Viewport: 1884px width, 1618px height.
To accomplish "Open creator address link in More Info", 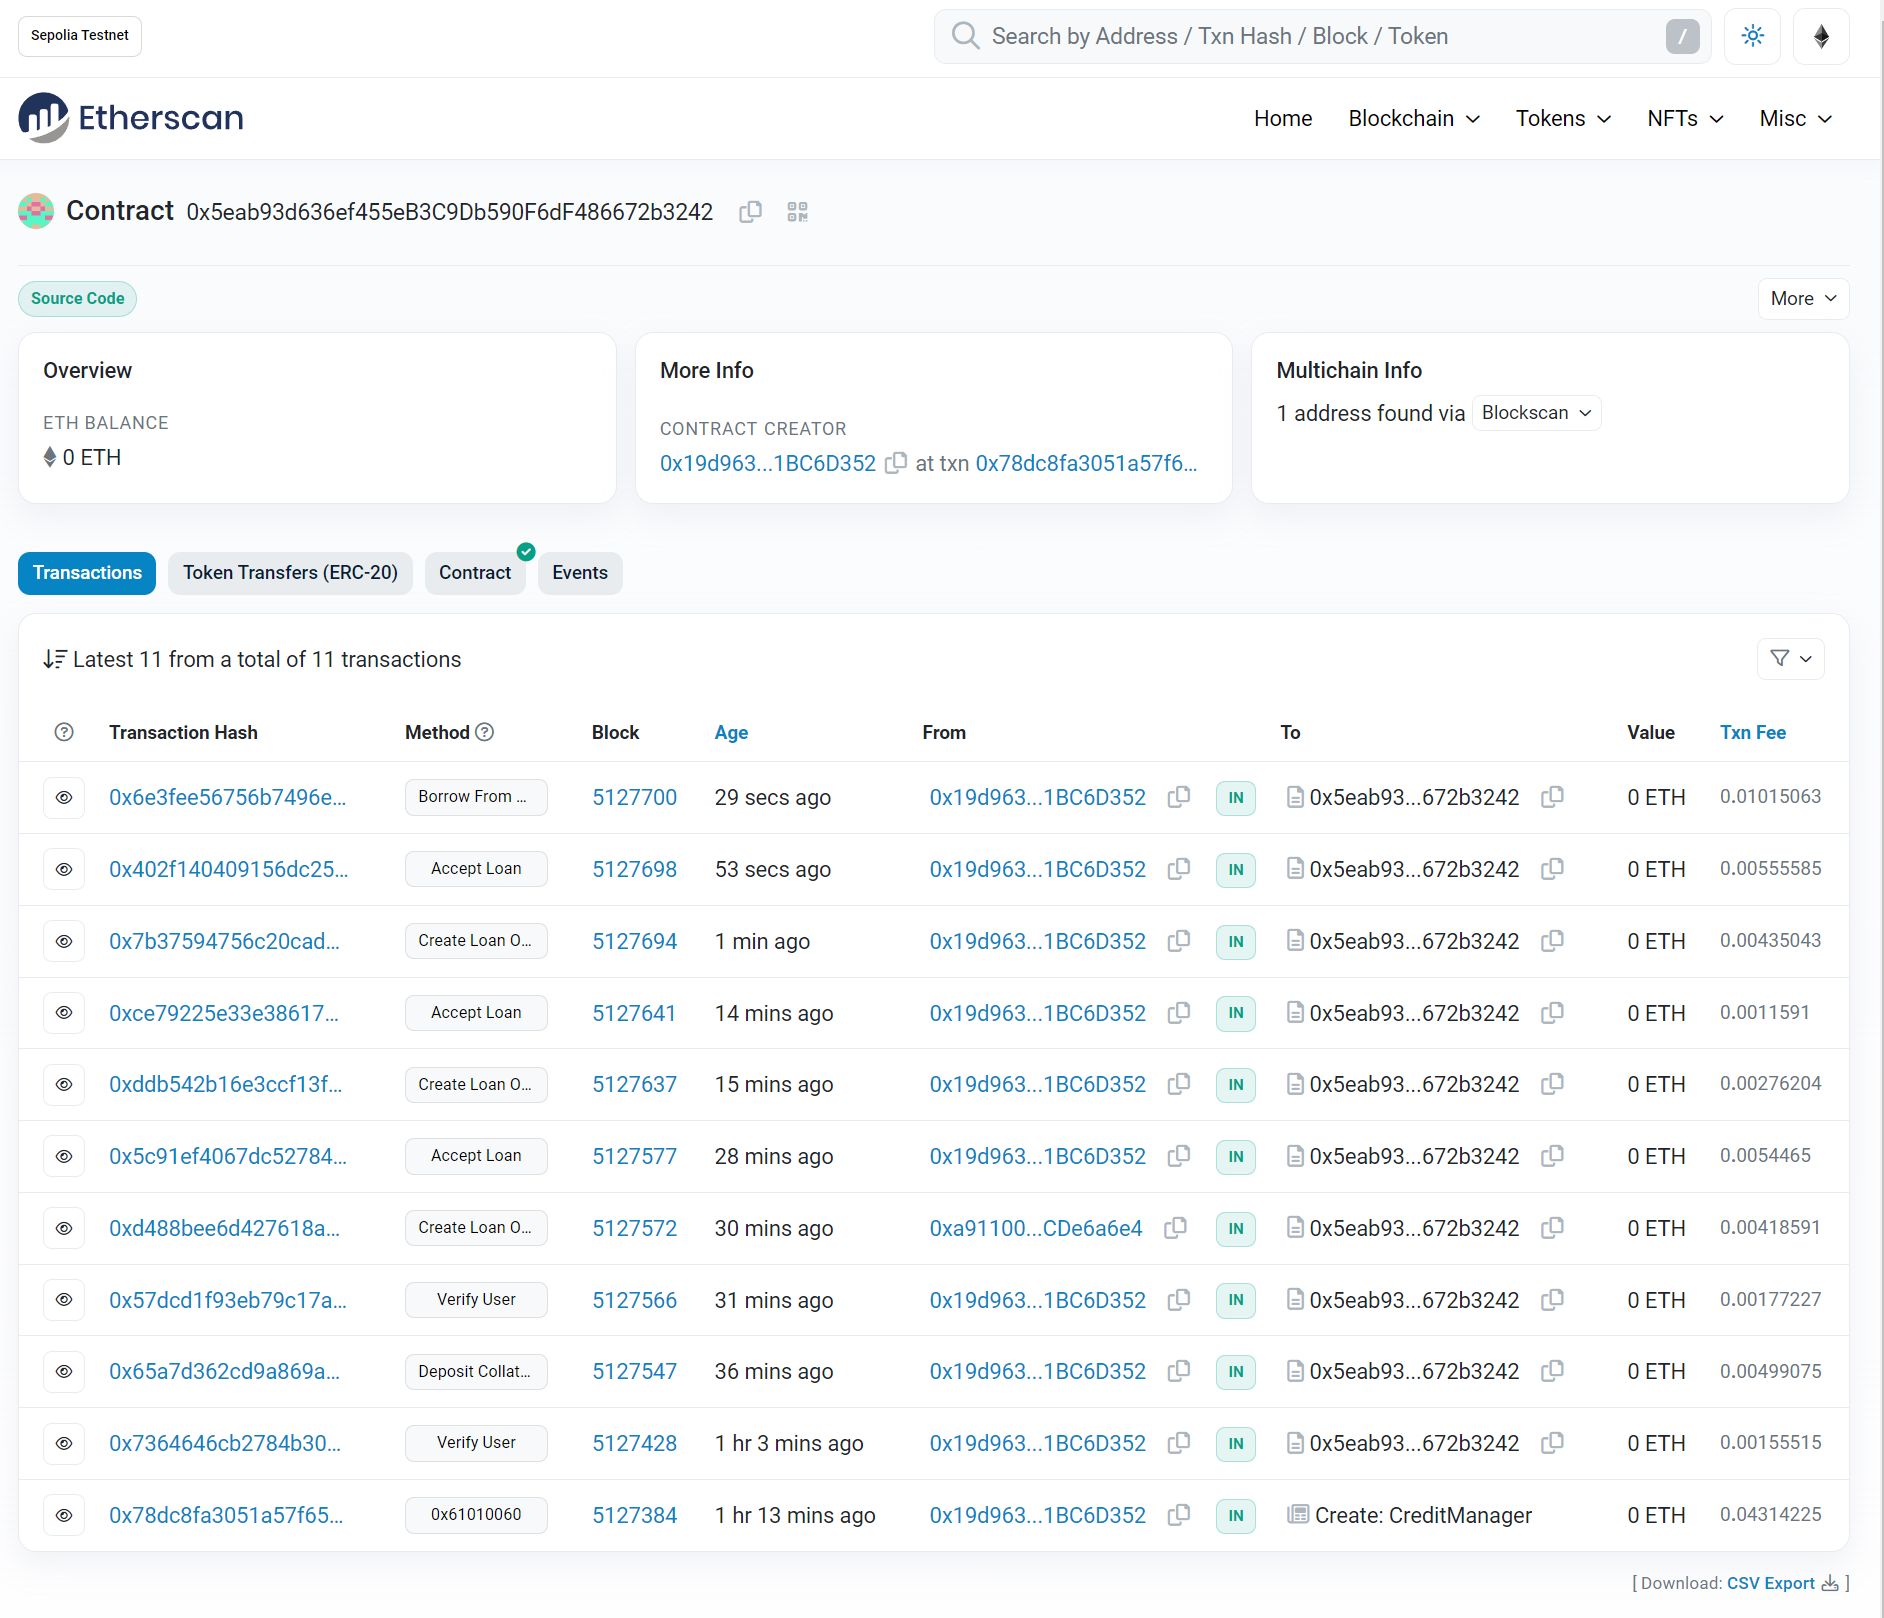I will pos(768,463).
